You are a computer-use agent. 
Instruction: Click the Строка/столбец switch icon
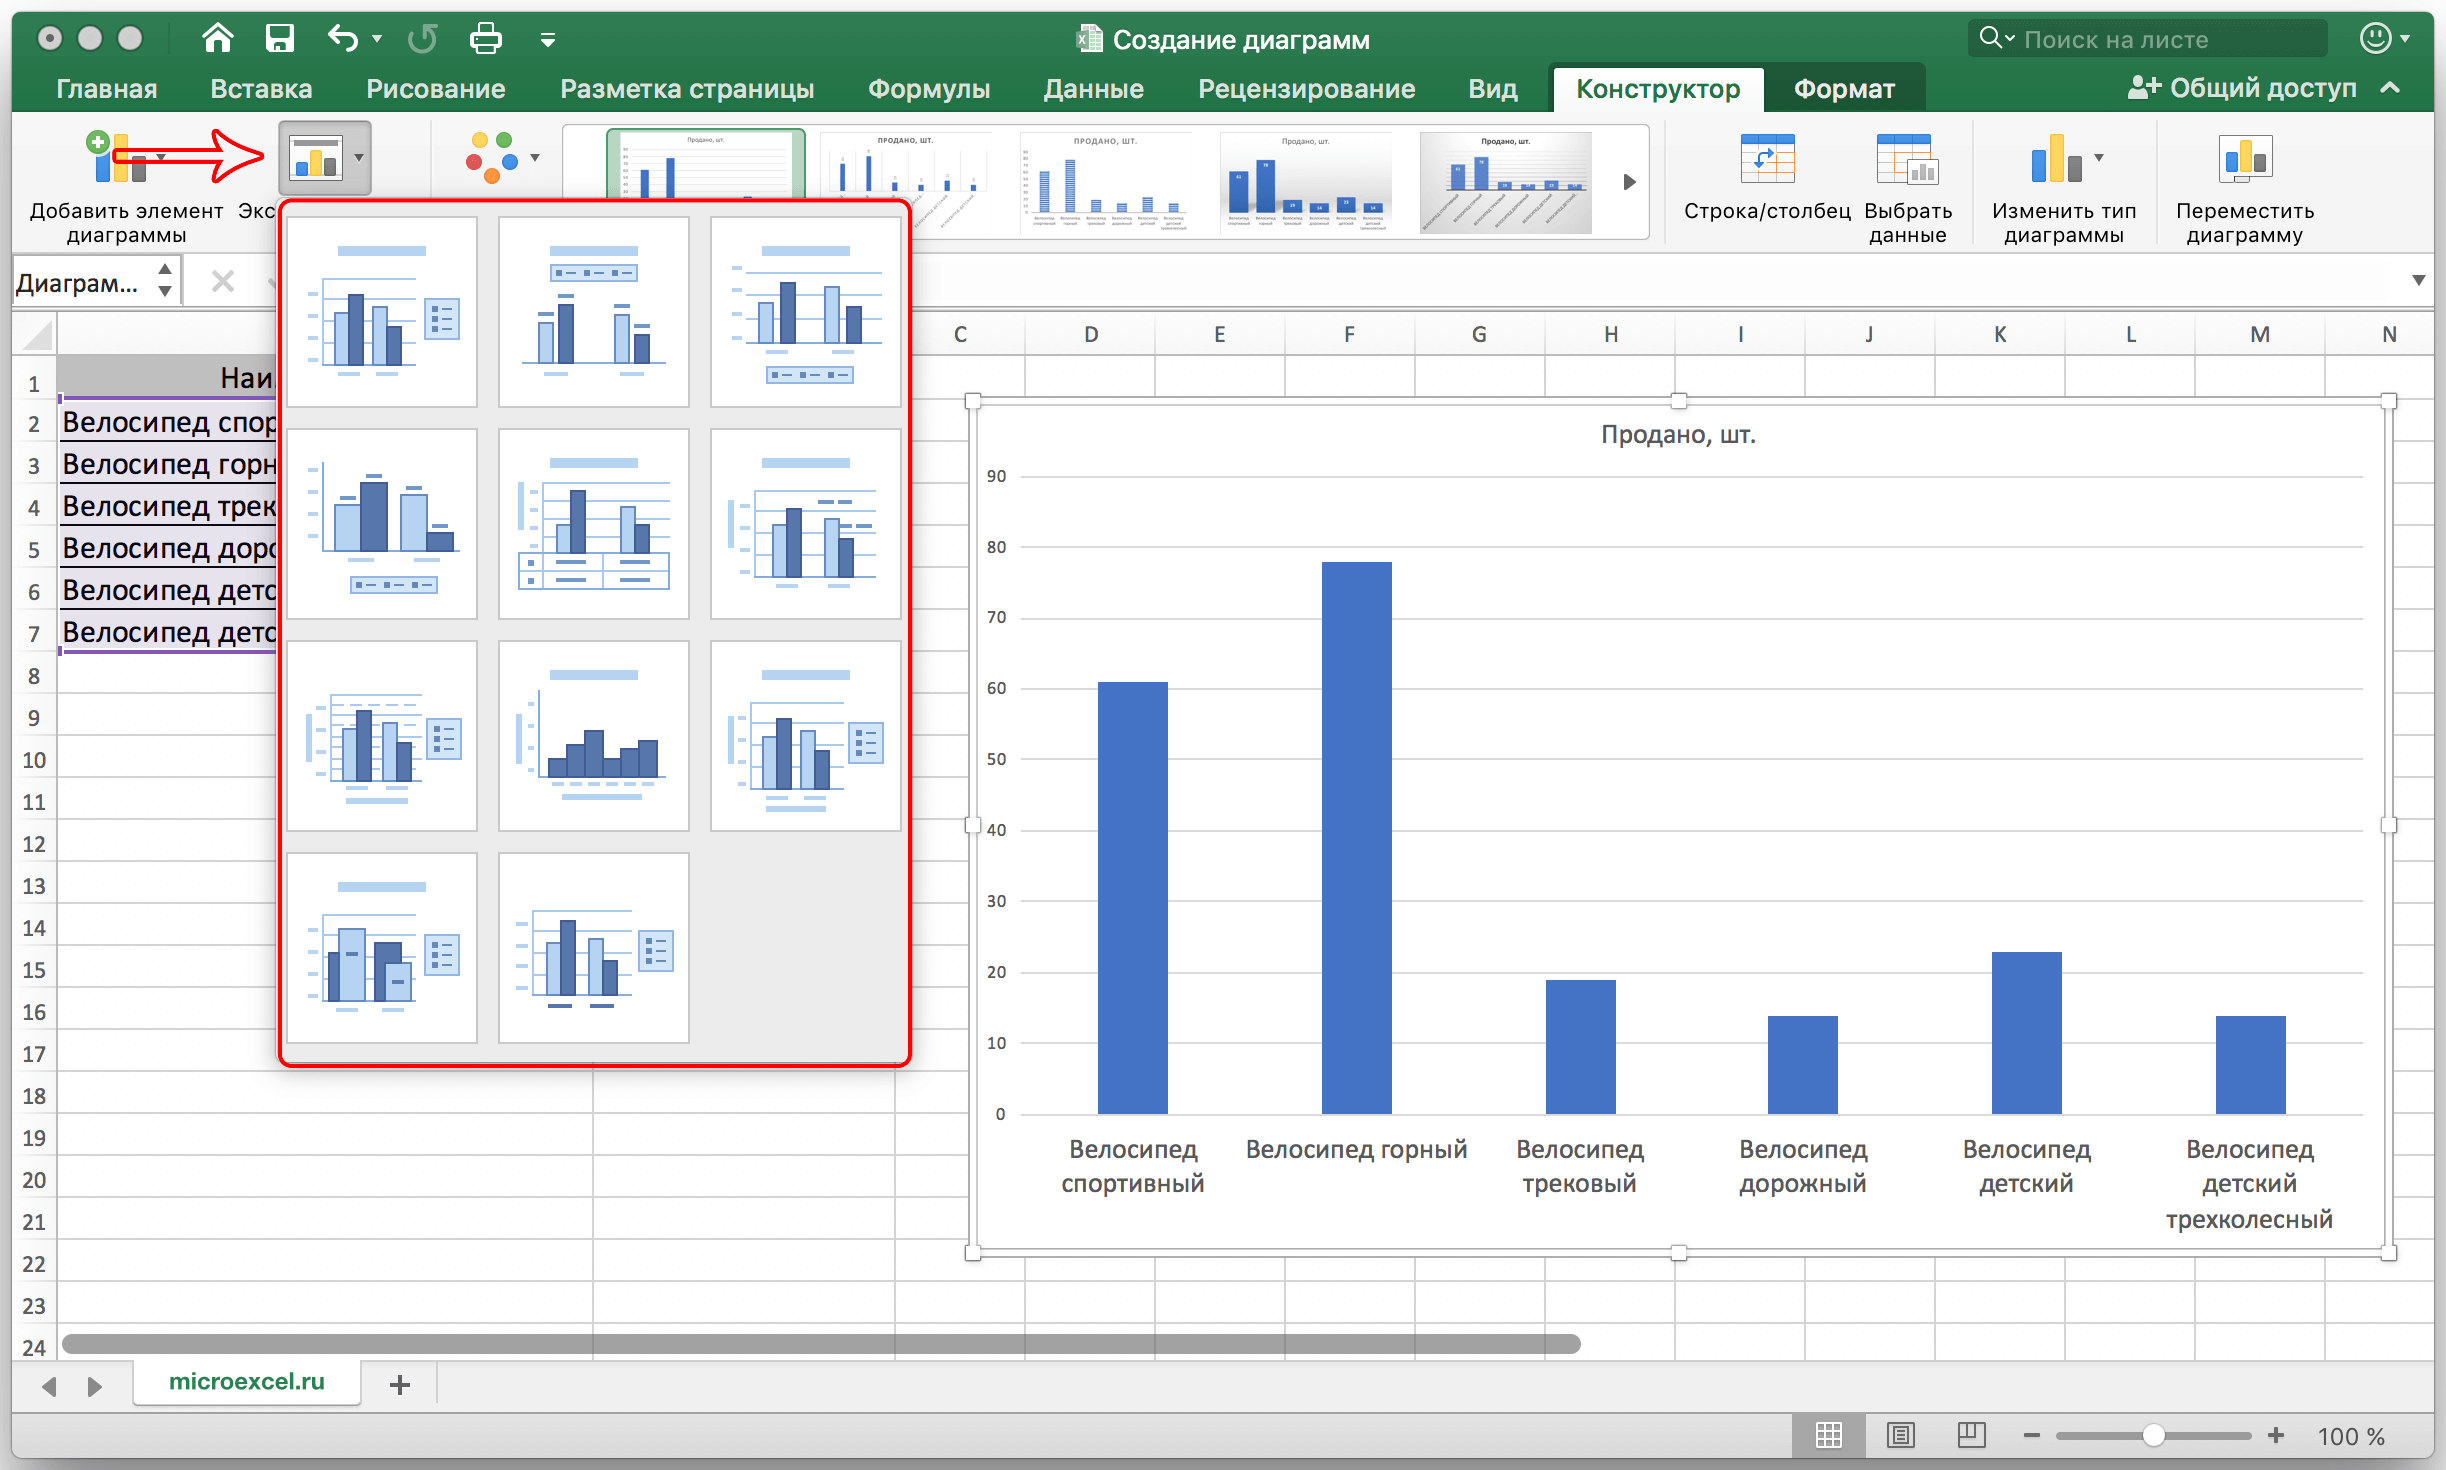(x=1766, y=160)
